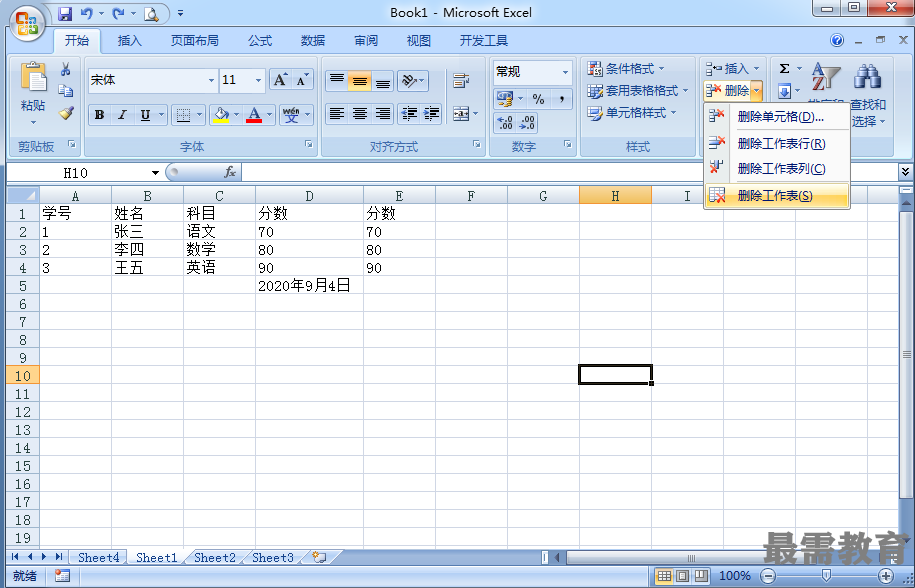The image size is (915, 588).
Task: Toggle Underline formatting
Action: click(145, 114)
